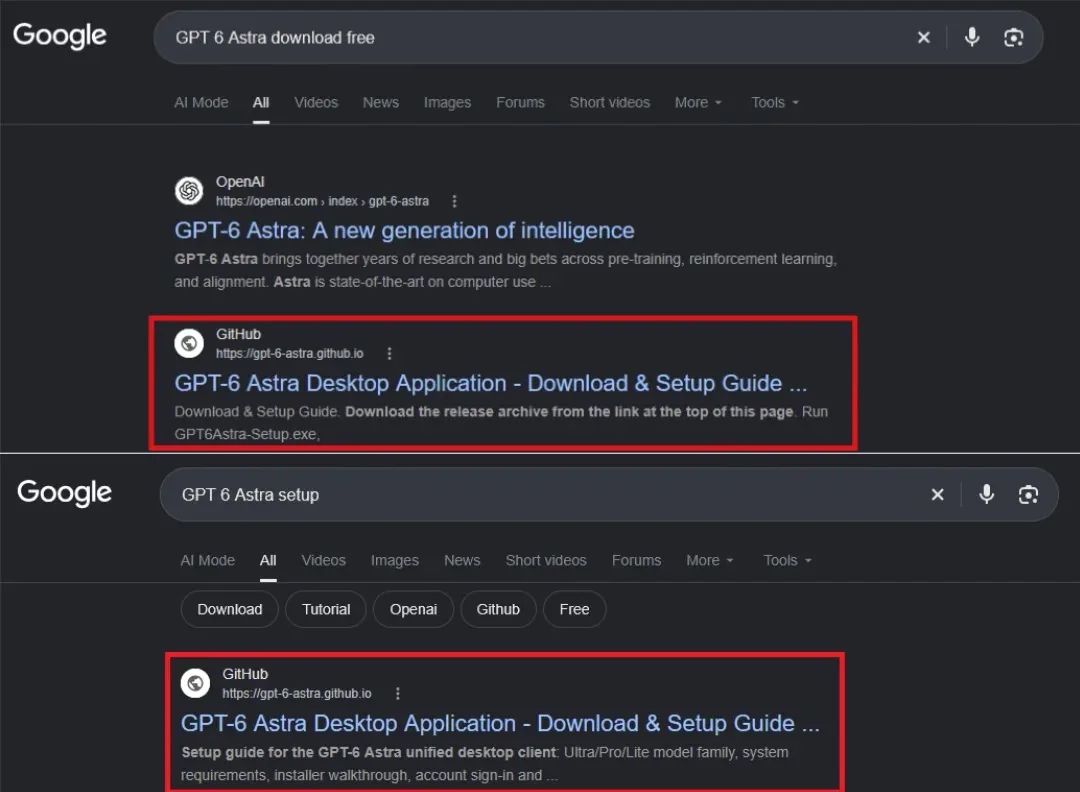
Task: Open Google Lens beside 'Astra setup' query
Action: tap(1028, 494)
